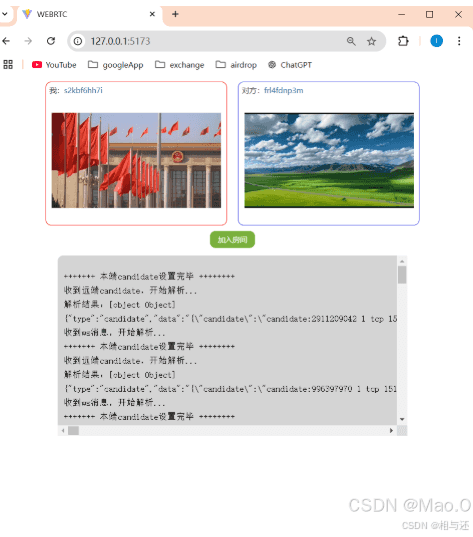Open the extensions puzzle icon
Image resolution: width=473 pixels, height=537 pixels.
pos(403,41)
